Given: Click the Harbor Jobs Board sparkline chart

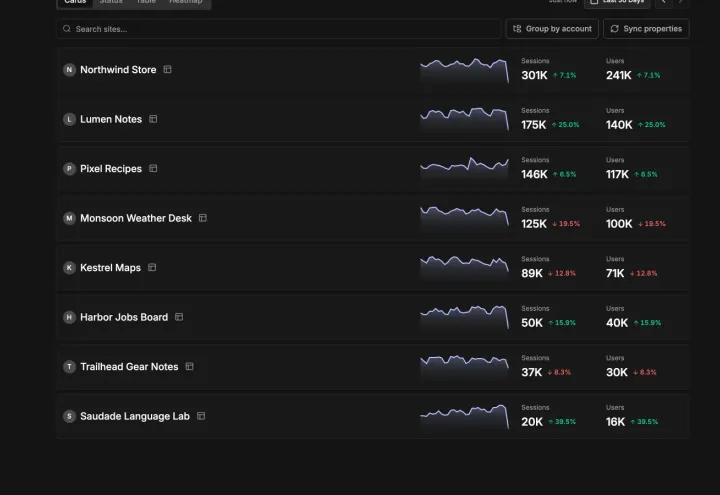Looking at the screenshot, I should coord(464,318).
